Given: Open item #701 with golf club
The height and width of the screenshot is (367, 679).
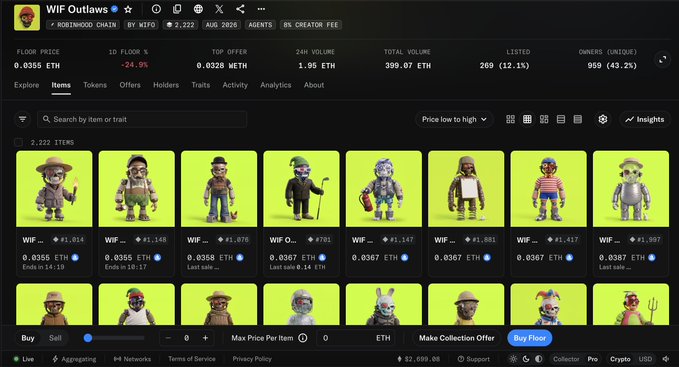Looking at the screenshot, I should point(301,189).
